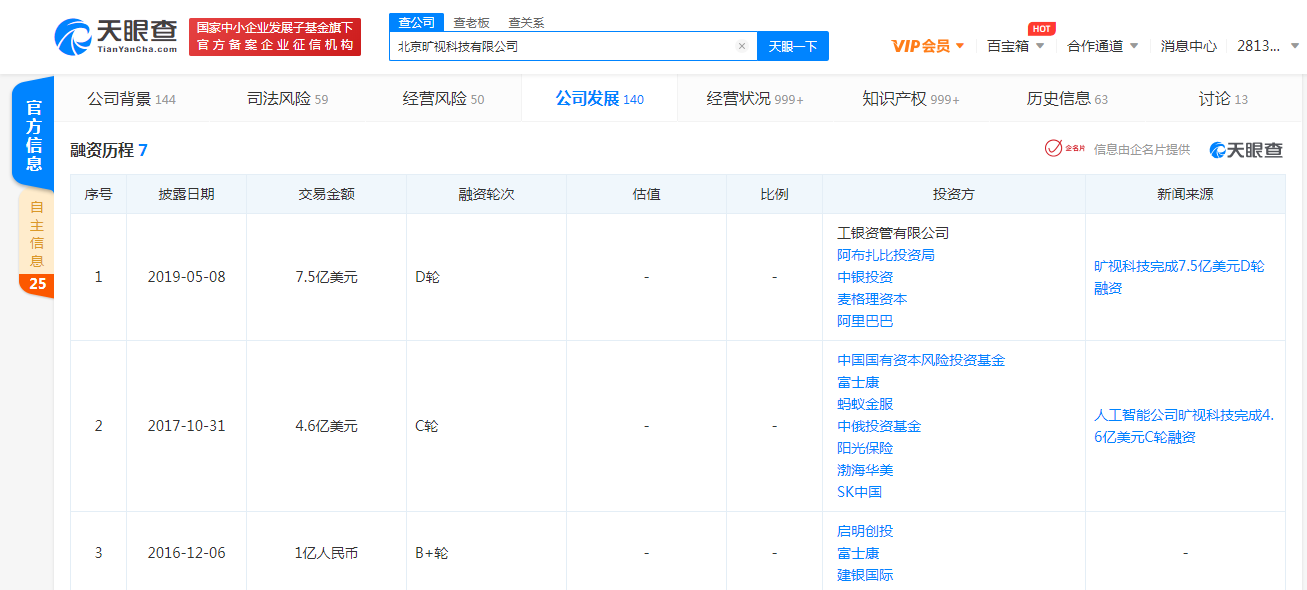Select the 官方信息 sidebar tab
The image size is (1307, 590).
(34, 135)
